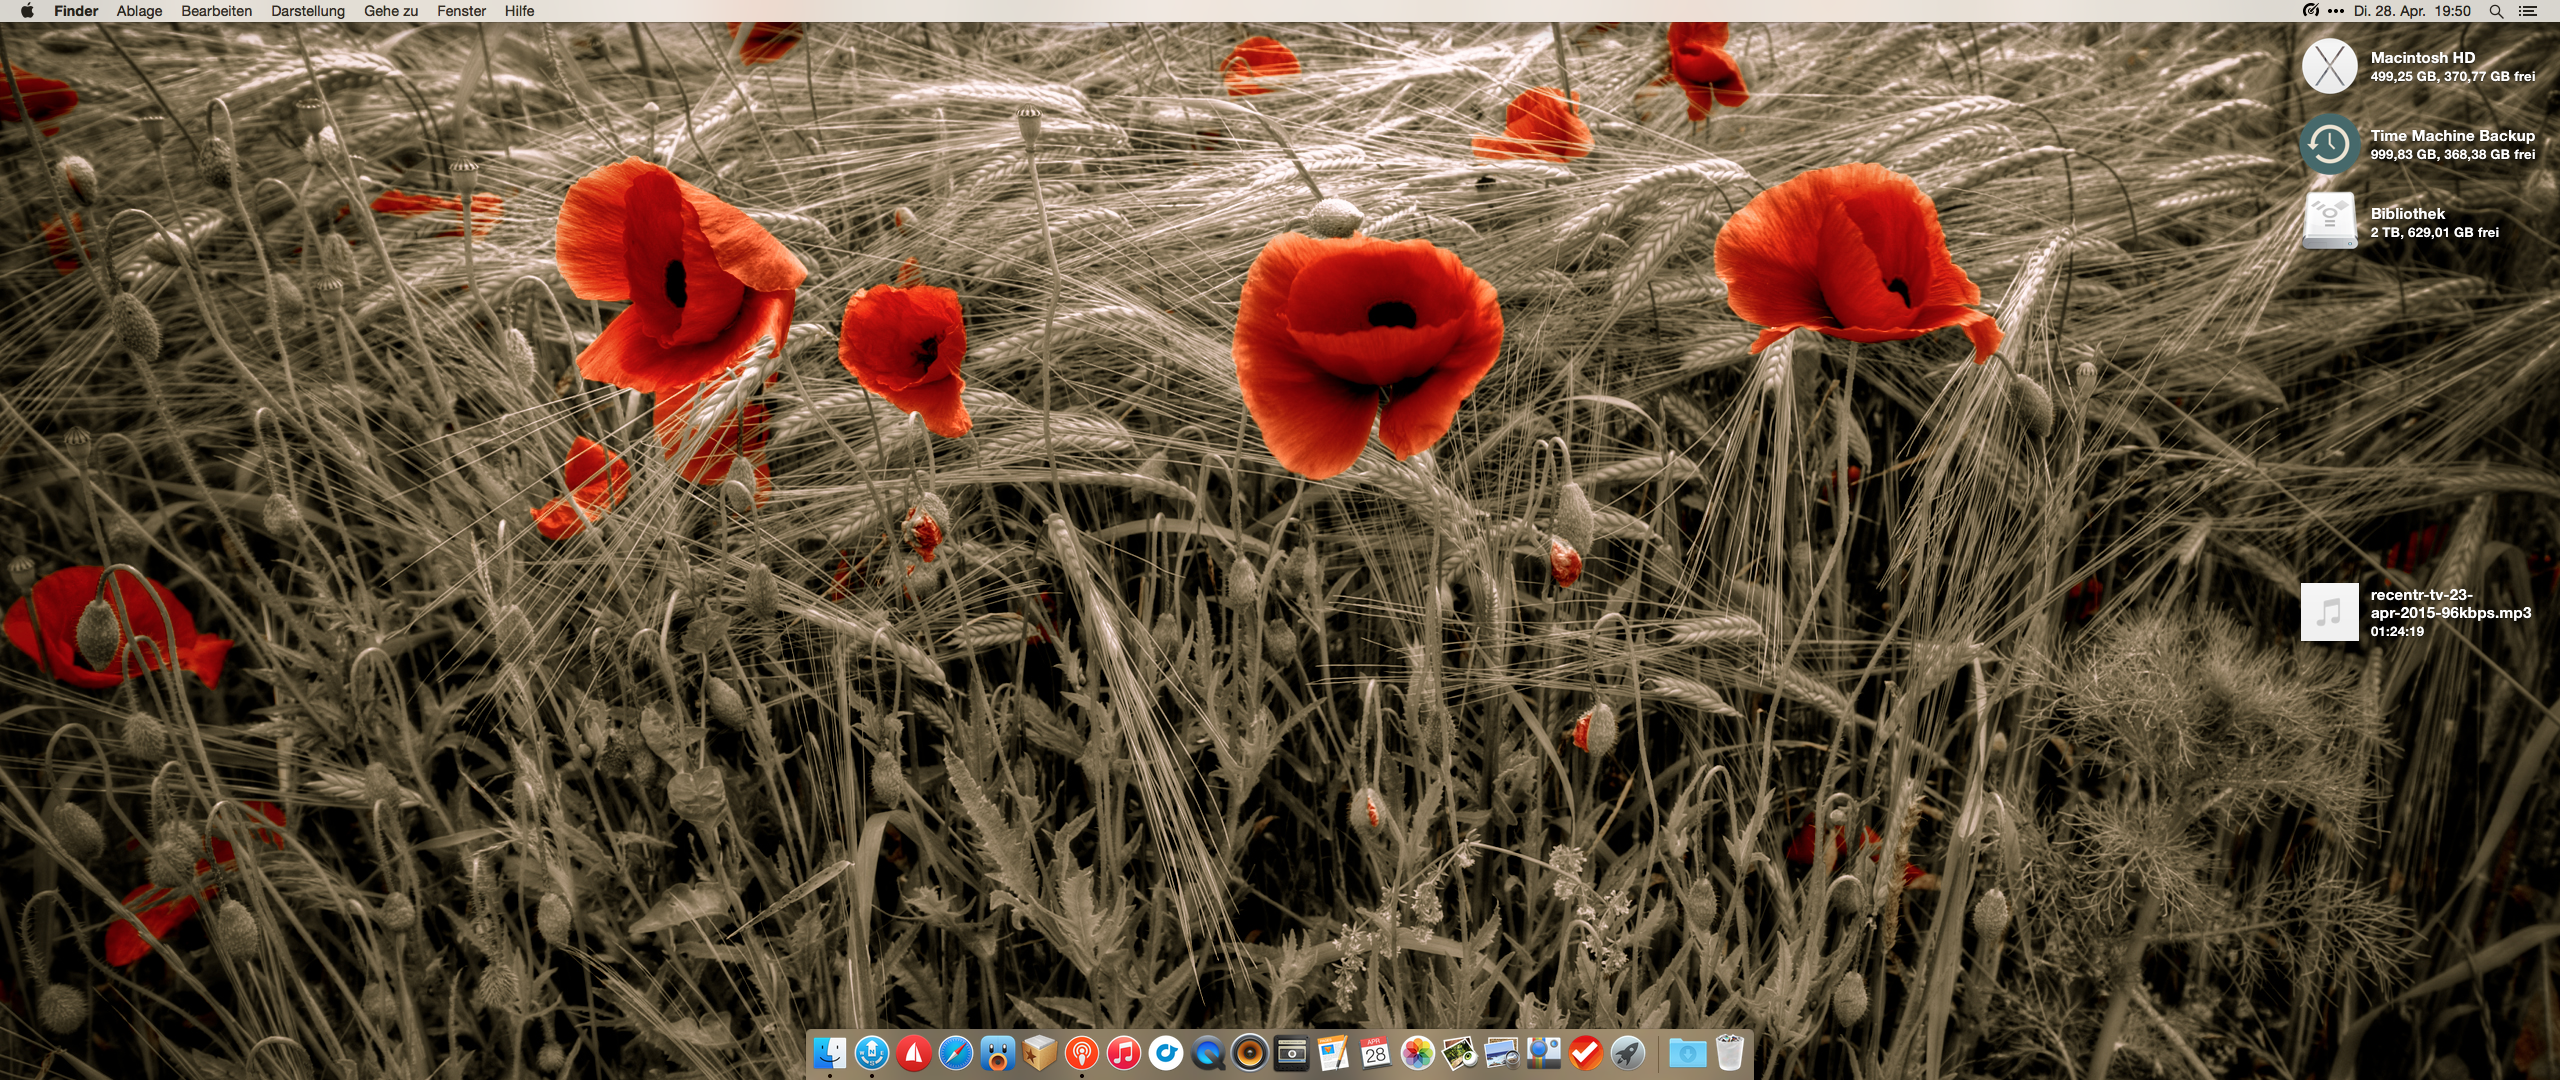Open the Trash in the Dock
Screen dimensions: 2560x1080
point(1730,1053)
